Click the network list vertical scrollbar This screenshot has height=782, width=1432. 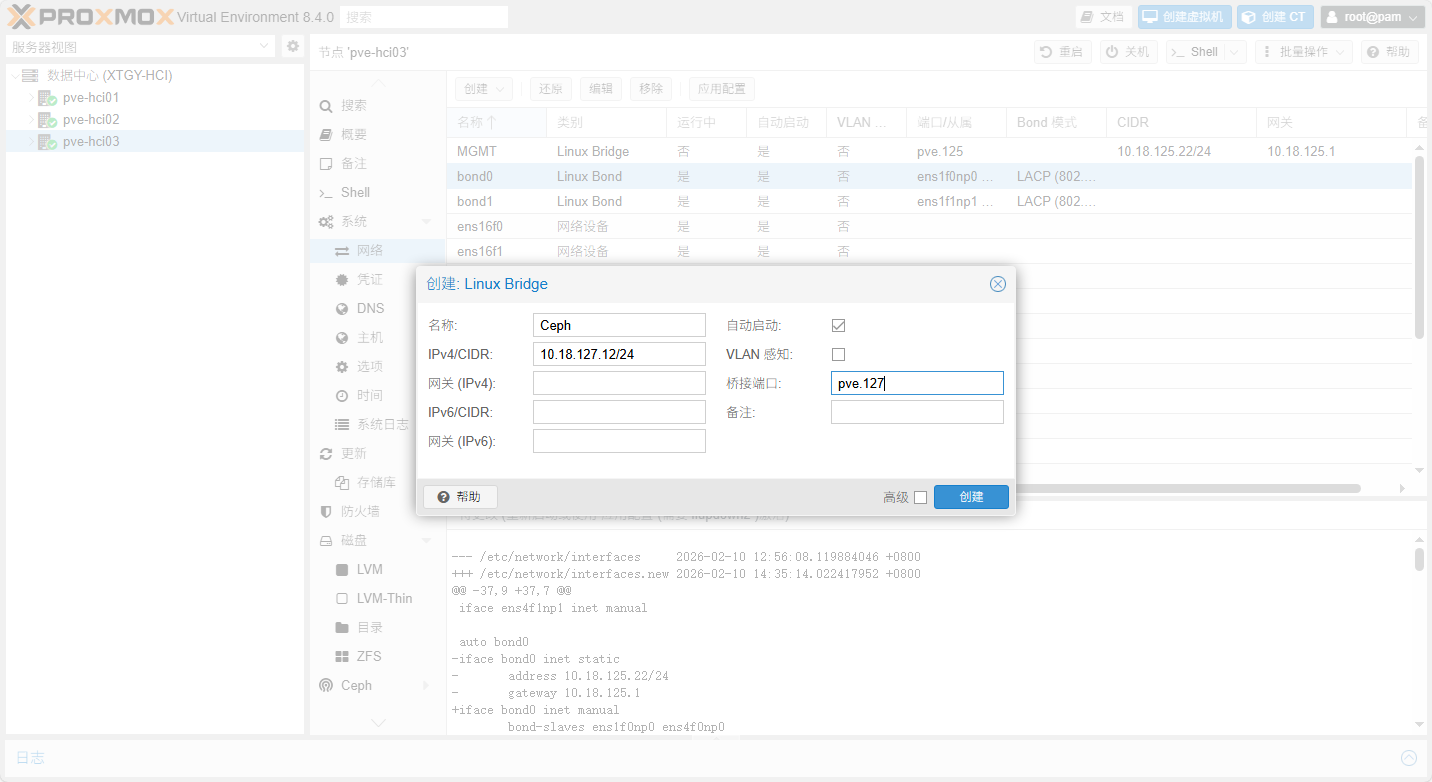[x=1419, y=248]
